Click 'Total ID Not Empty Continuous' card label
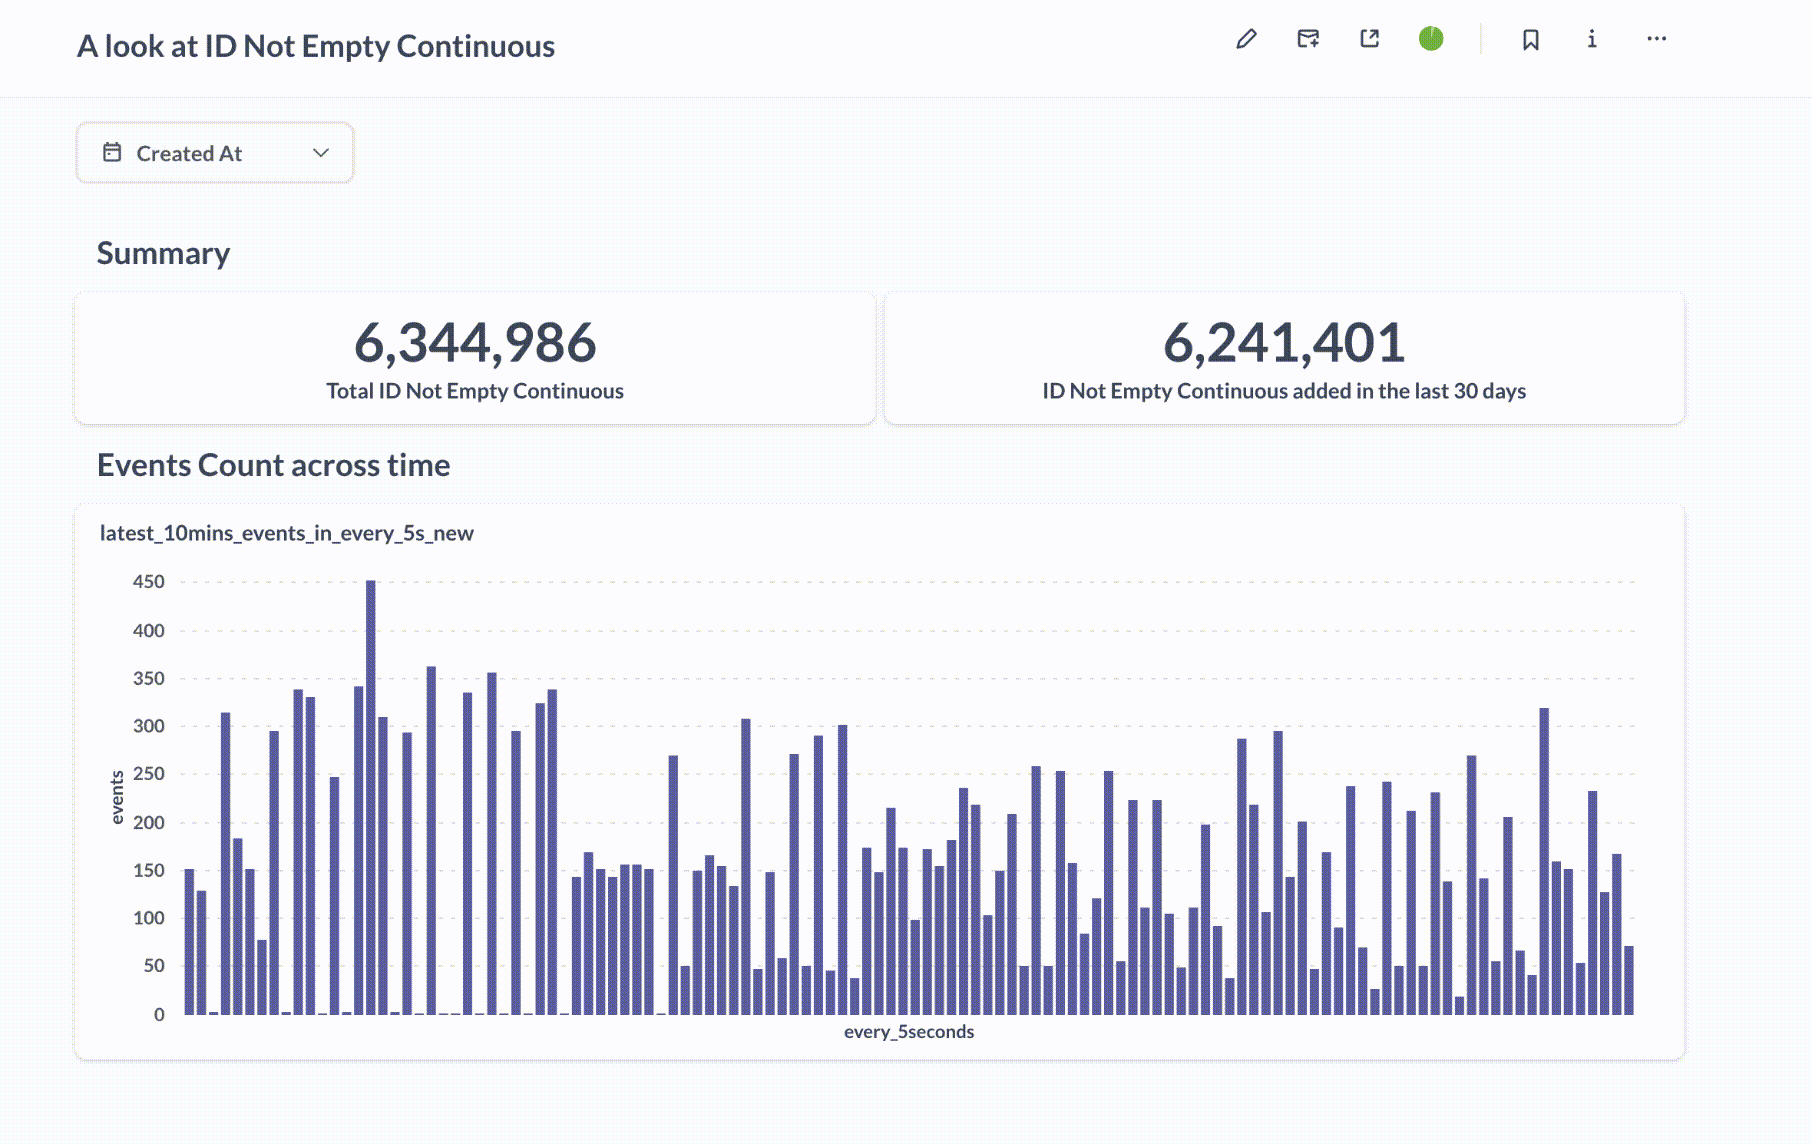This screenshot has height=1144, width=1812. (475, 391)
